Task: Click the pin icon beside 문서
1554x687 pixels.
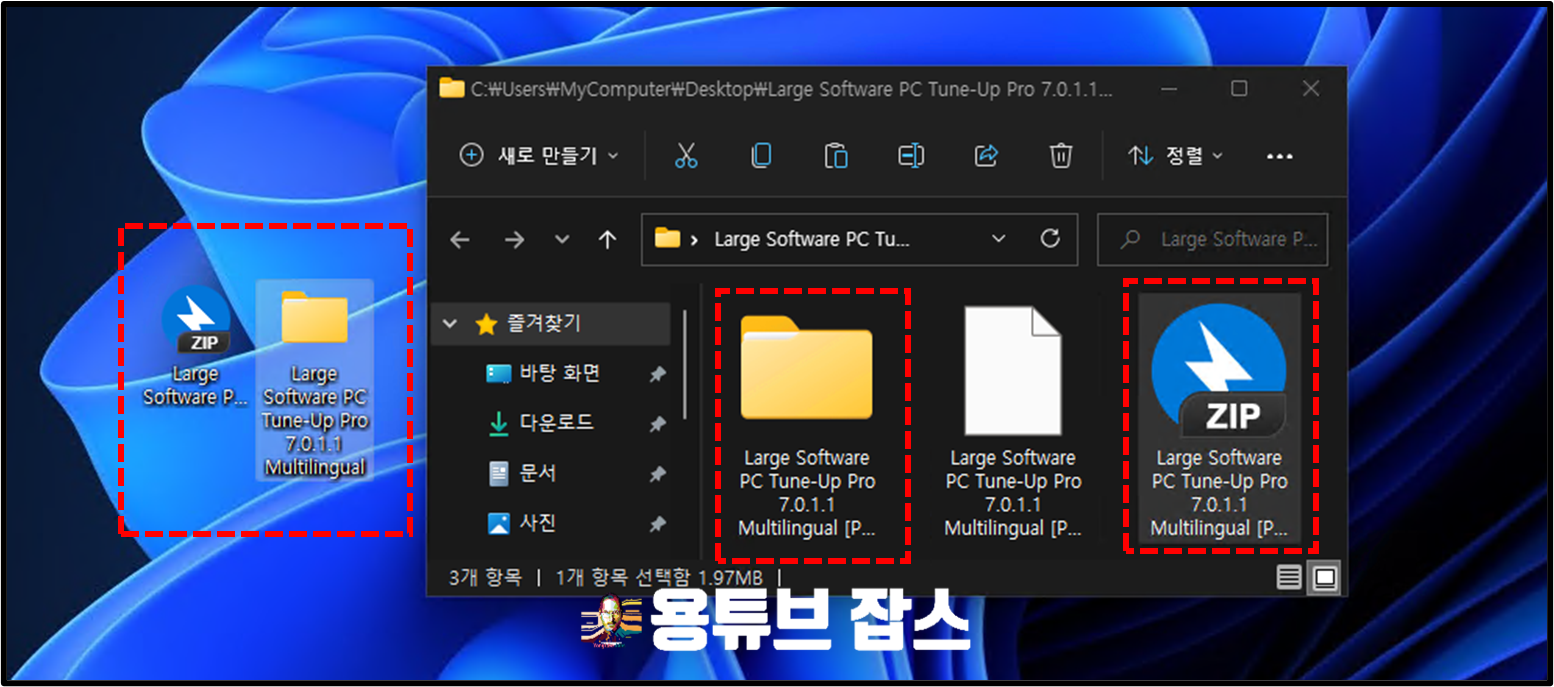Action: (657, 473)
